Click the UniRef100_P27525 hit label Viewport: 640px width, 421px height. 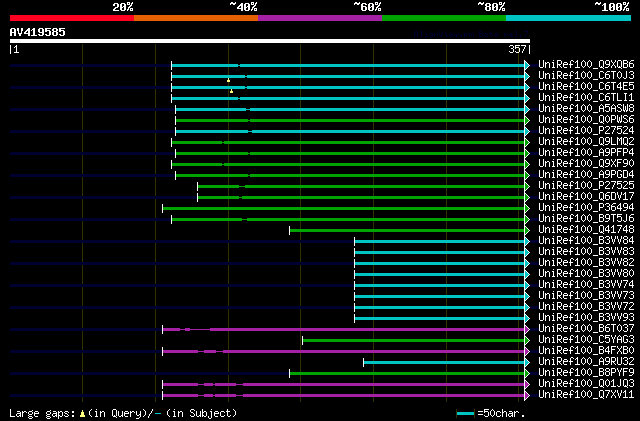point(586,186)
